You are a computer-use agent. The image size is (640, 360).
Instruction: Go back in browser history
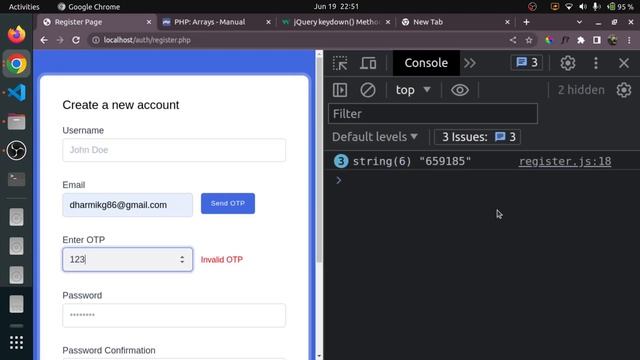click(x=44, y=40)
